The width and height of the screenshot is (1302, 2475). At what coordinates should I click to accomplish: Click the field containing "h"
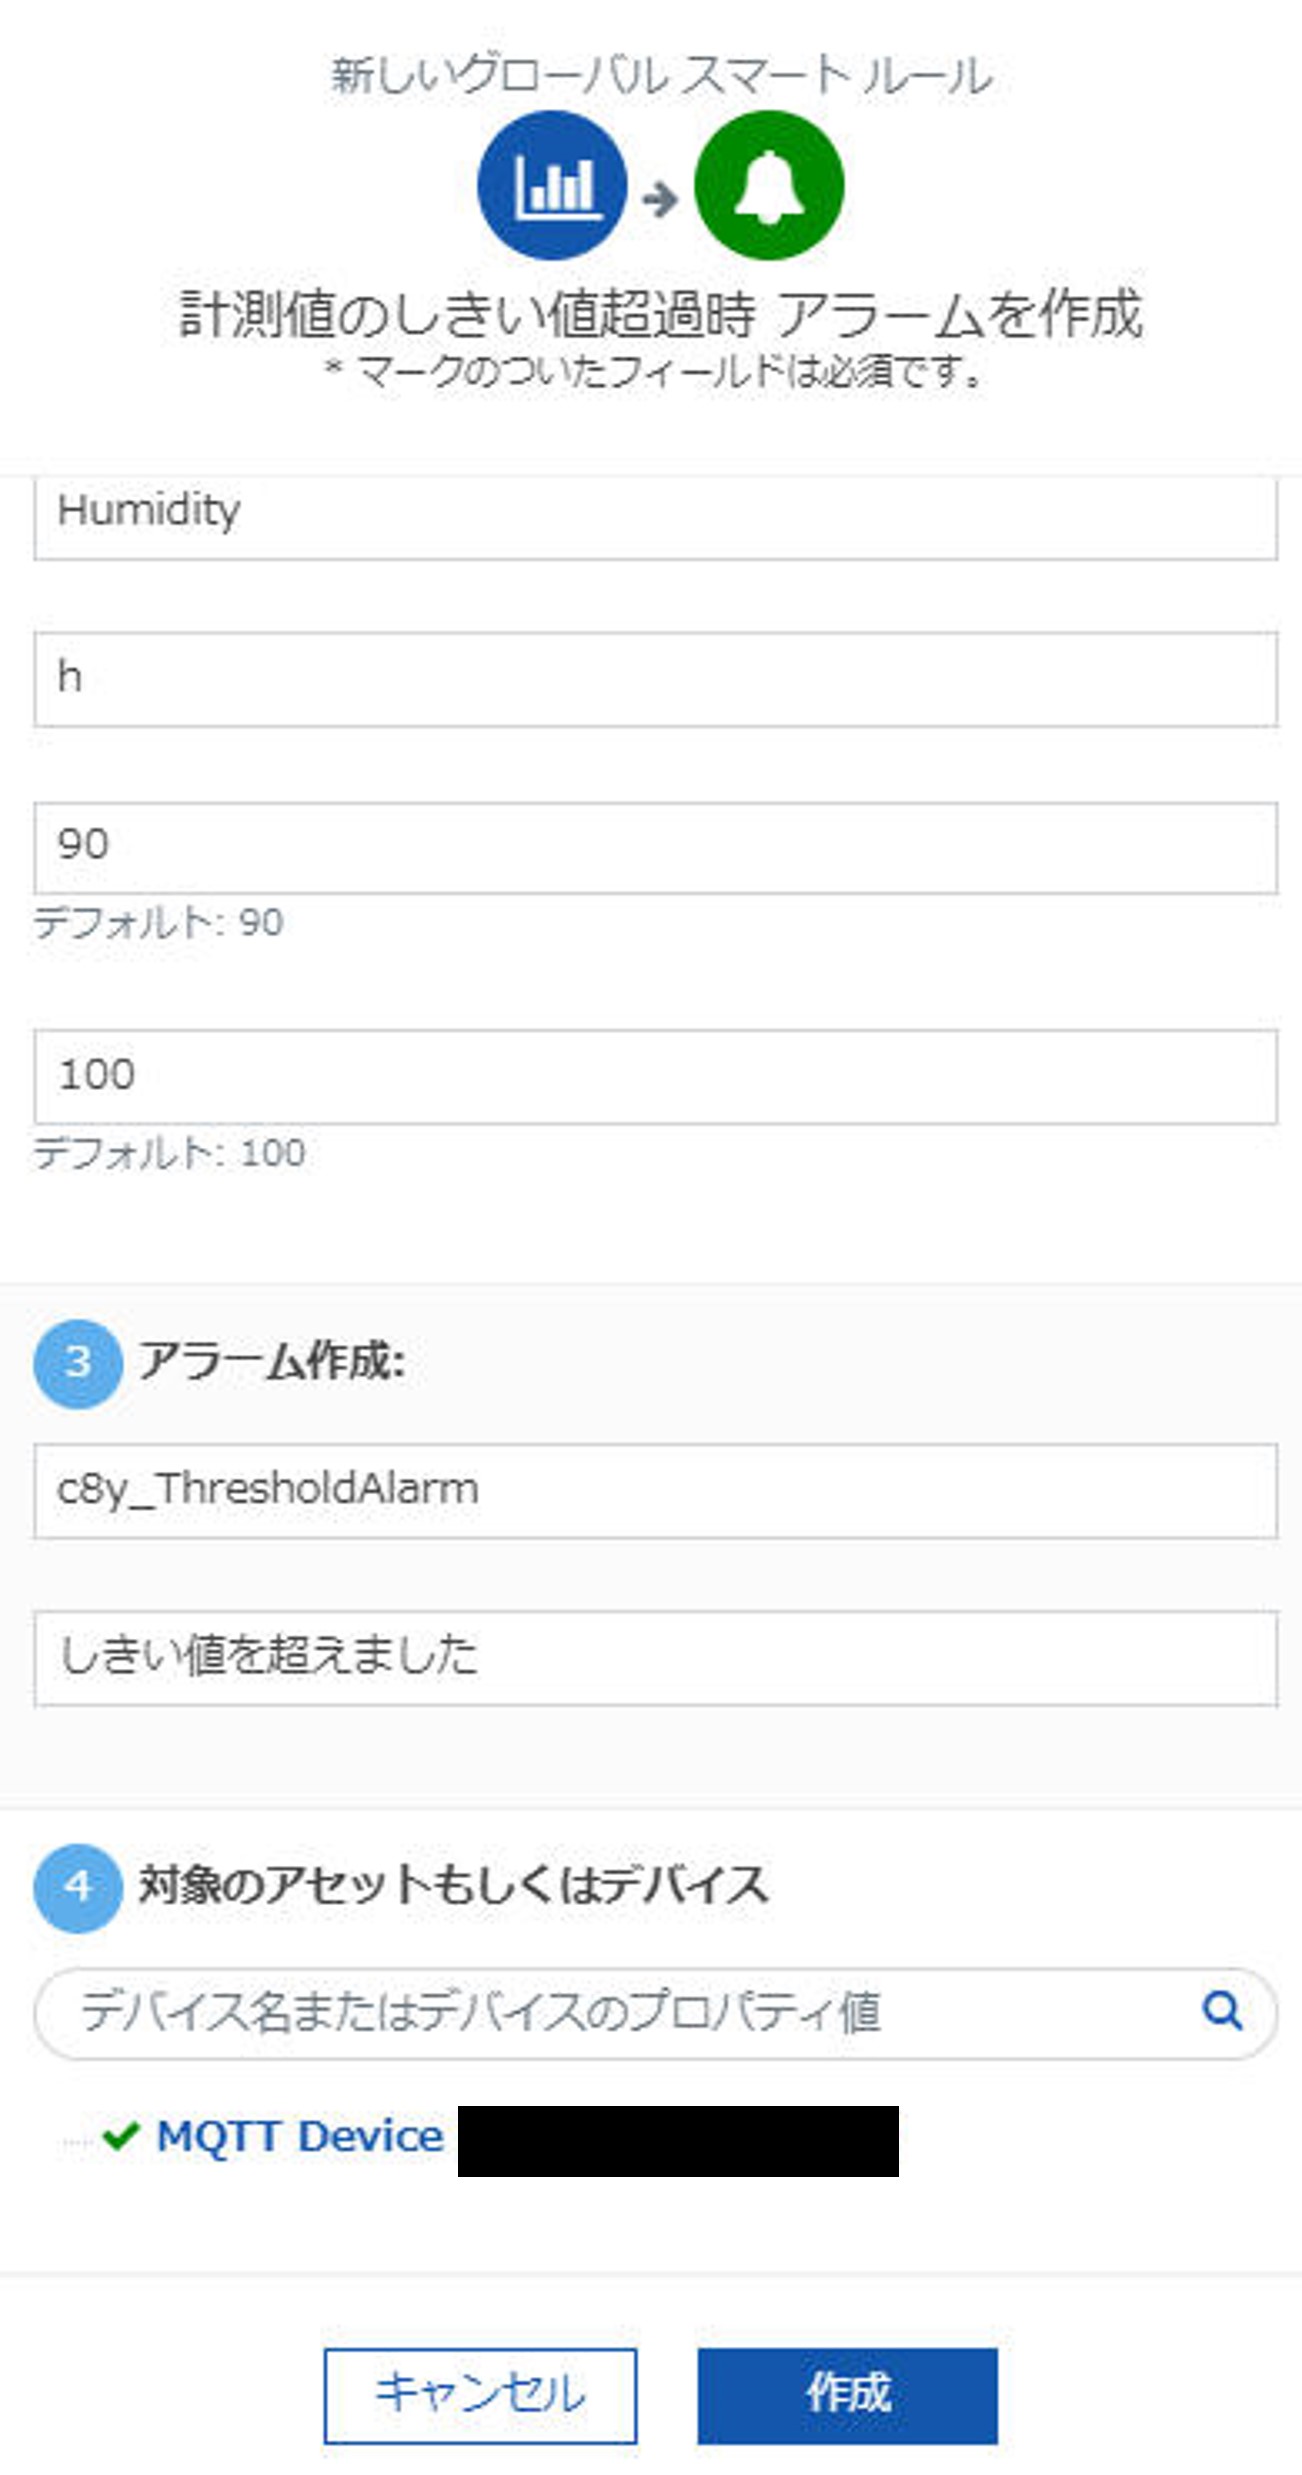pos(655,679)
